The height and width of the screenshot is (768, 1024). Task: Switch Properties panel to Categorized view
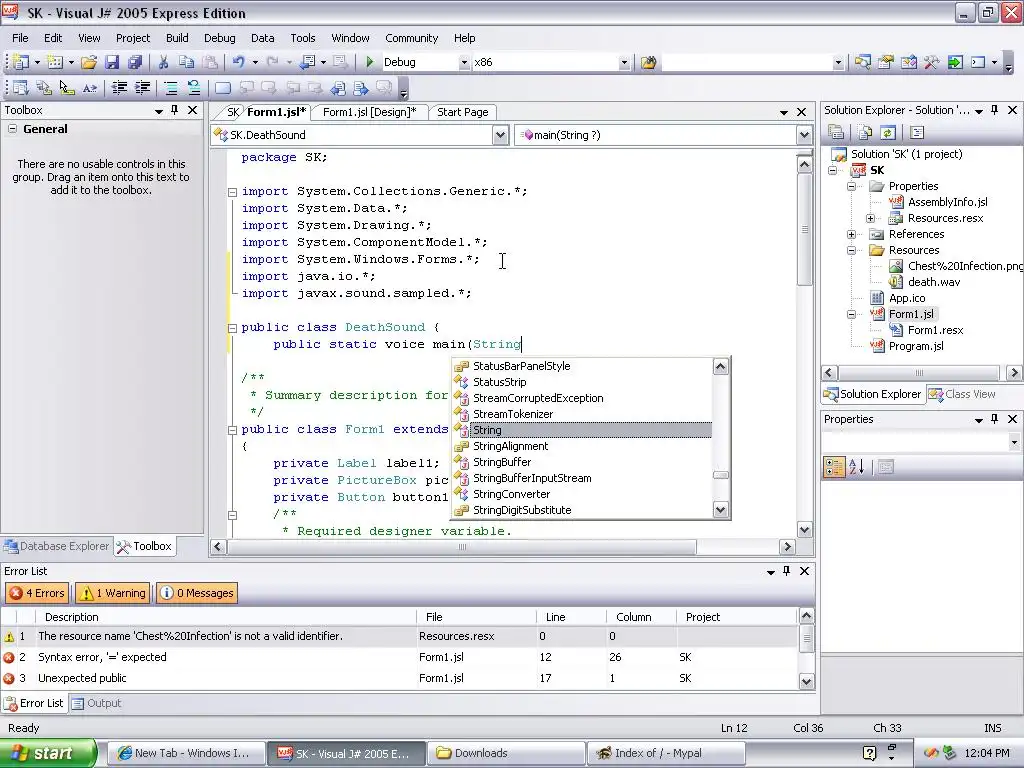(x=834, y=467)
